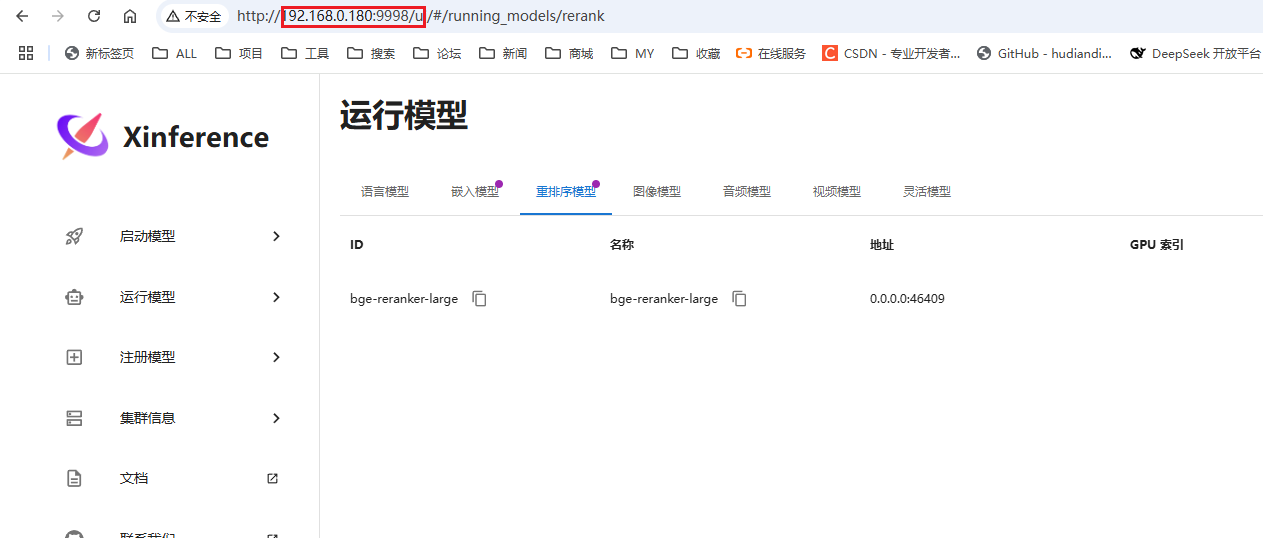Switch to the 音频模型 tab

click(x=747, y=192)
